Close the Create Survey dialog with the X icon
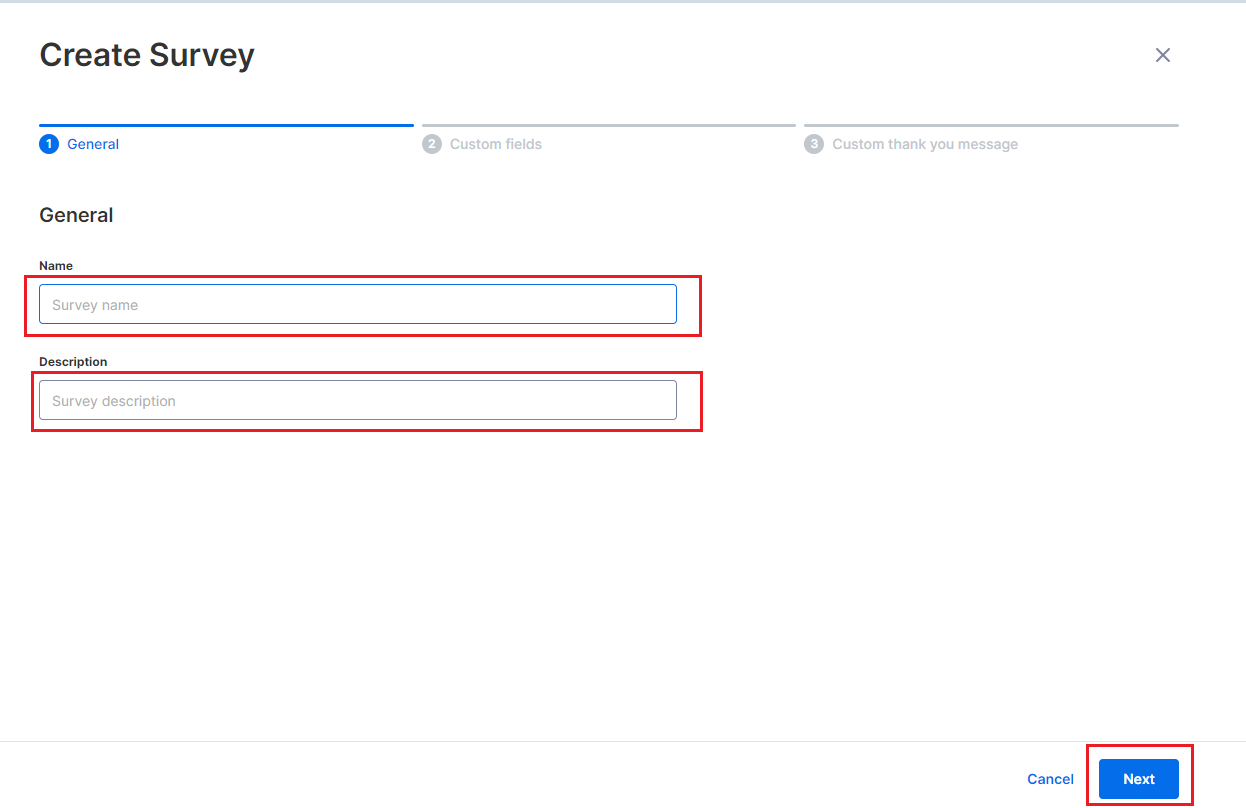The width and height of the screenshot is (1246, 808). point(1163,55)
